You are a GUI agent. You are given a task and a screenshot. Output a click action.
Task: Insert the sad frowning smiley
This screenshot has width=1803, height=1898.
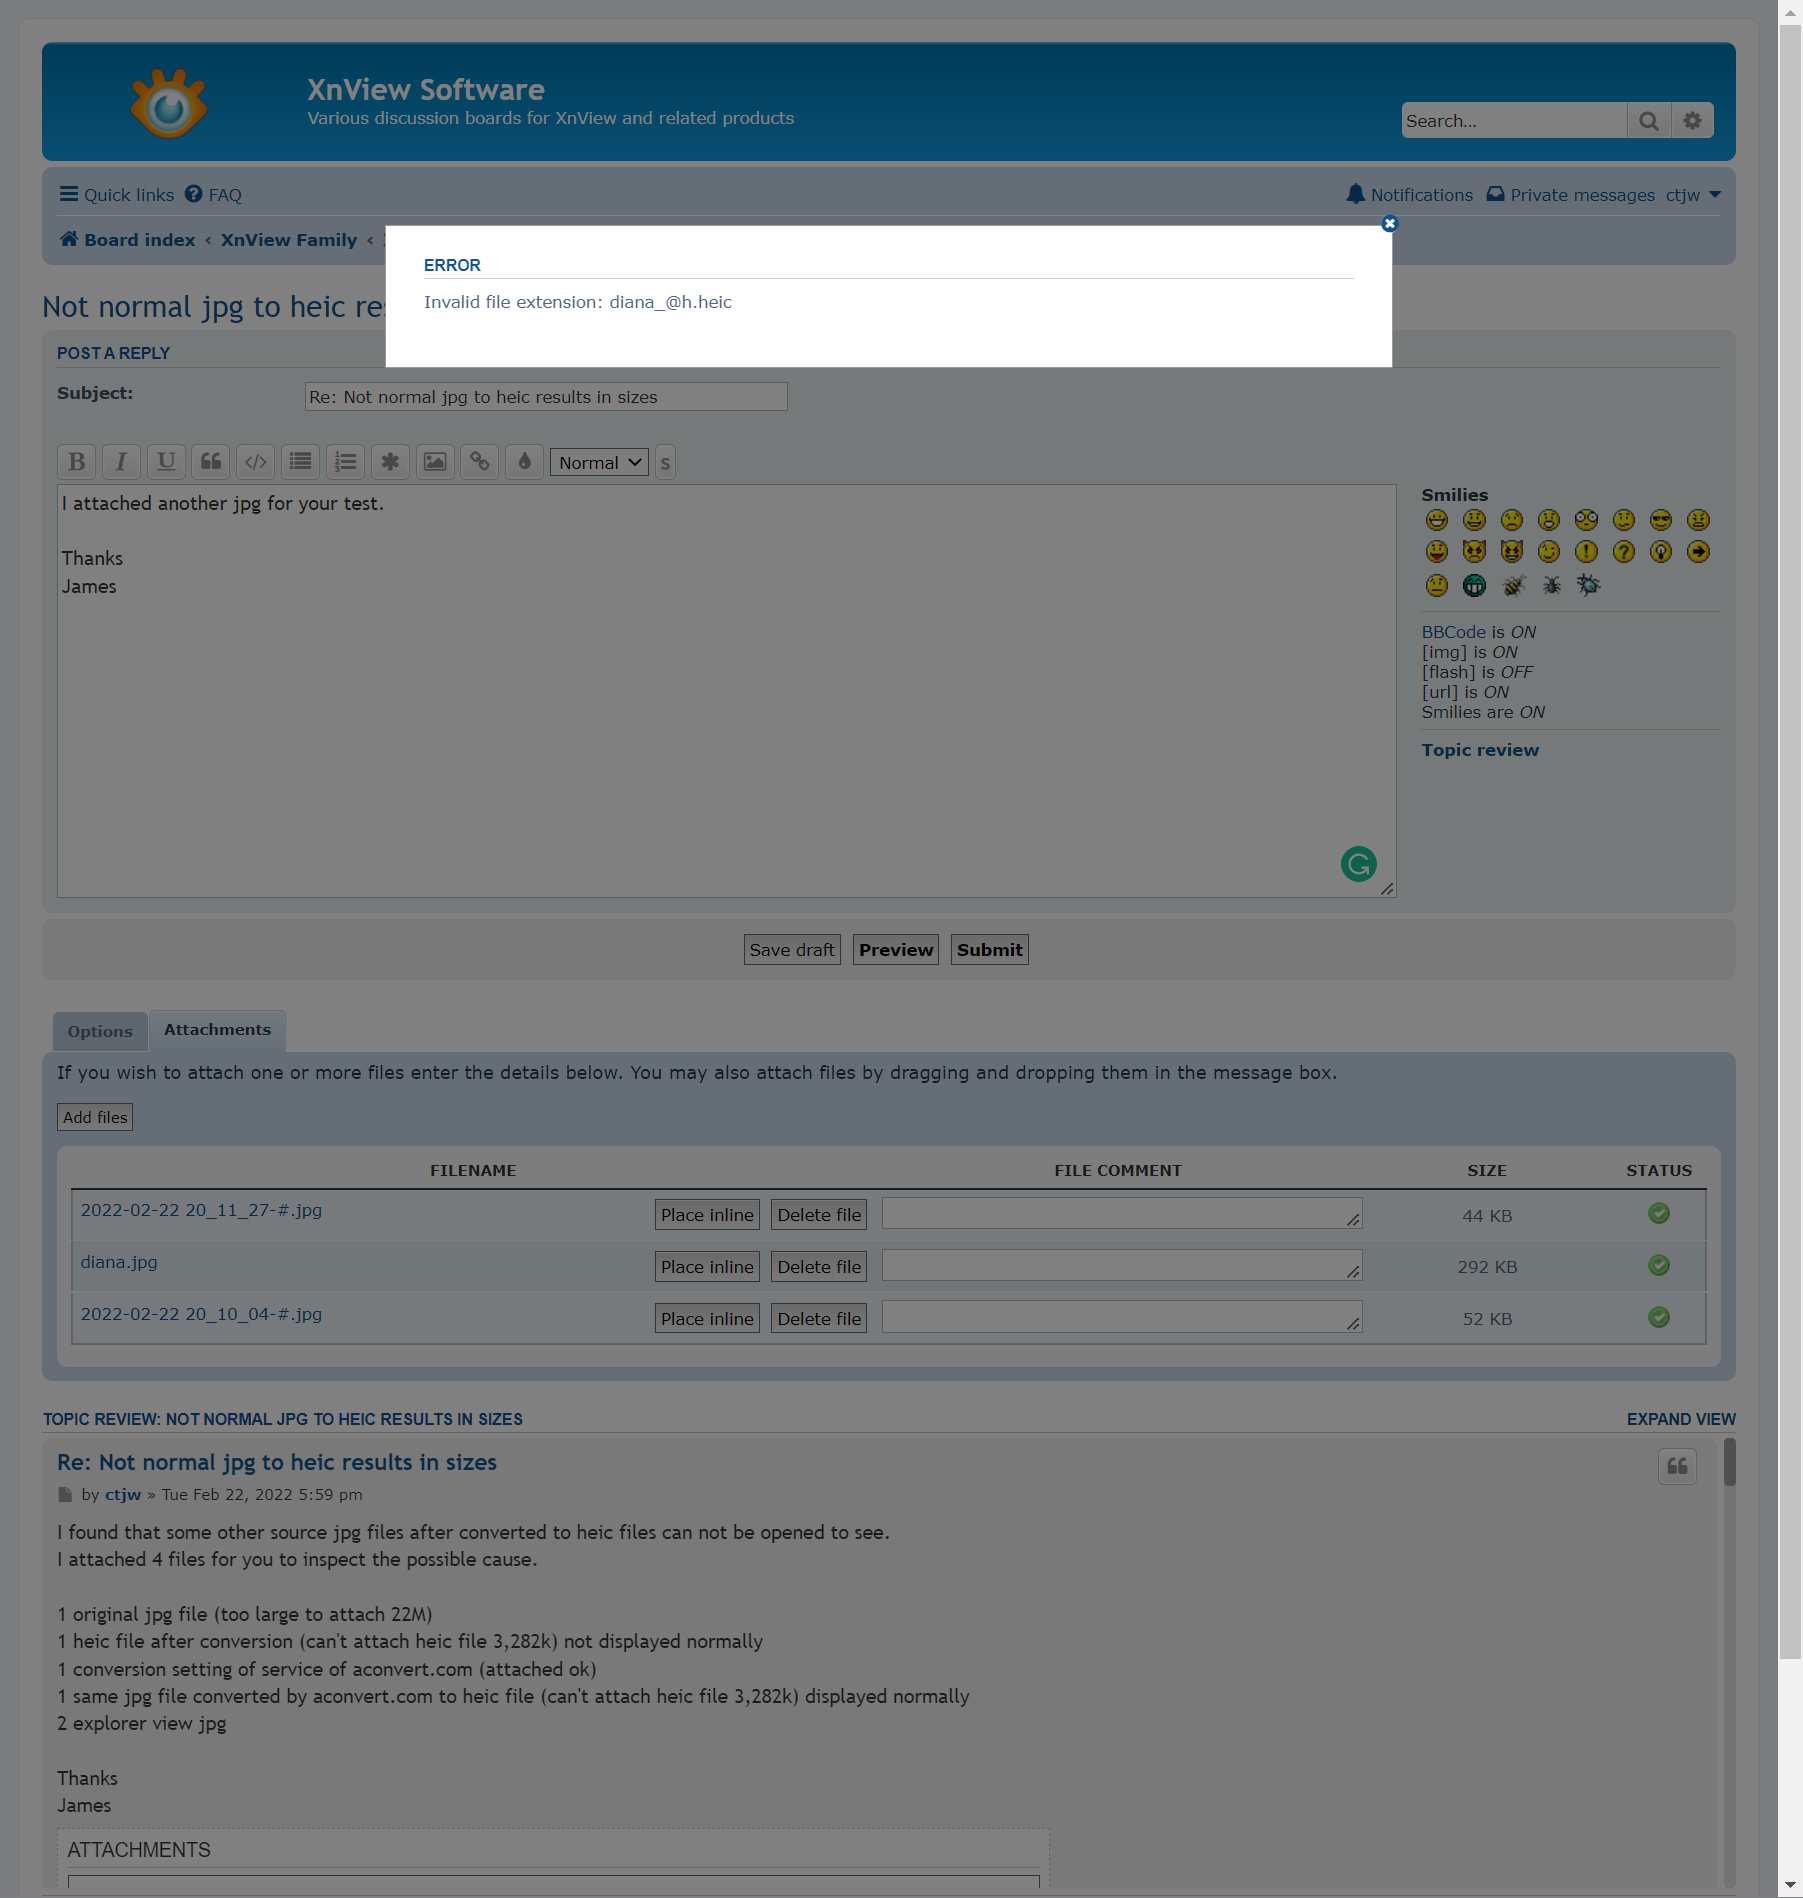1512,520
